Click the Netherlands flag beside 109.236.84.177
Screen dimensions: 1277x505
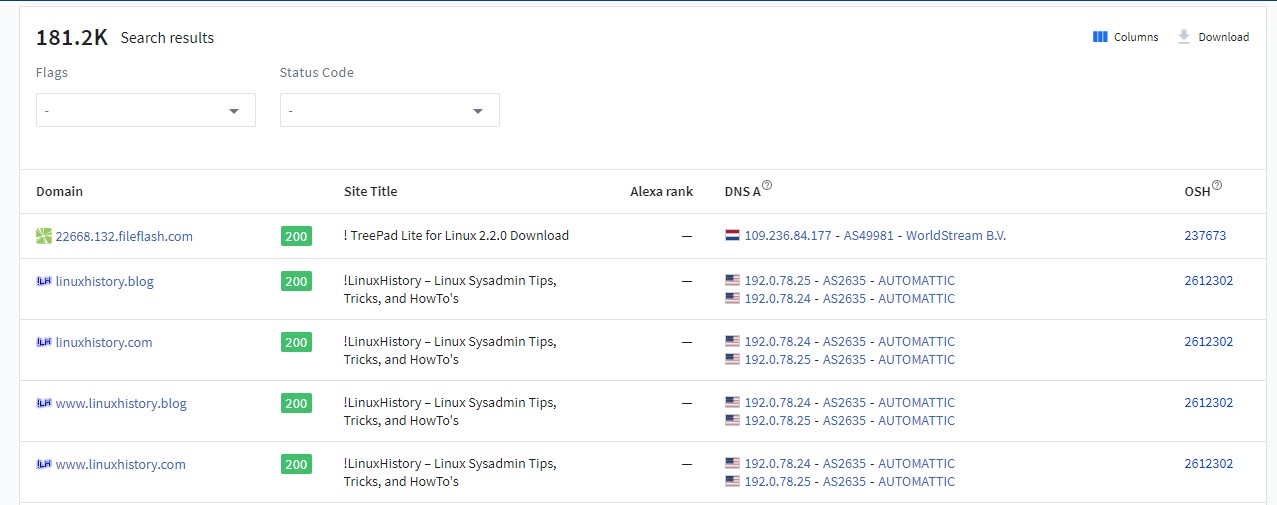732,236
